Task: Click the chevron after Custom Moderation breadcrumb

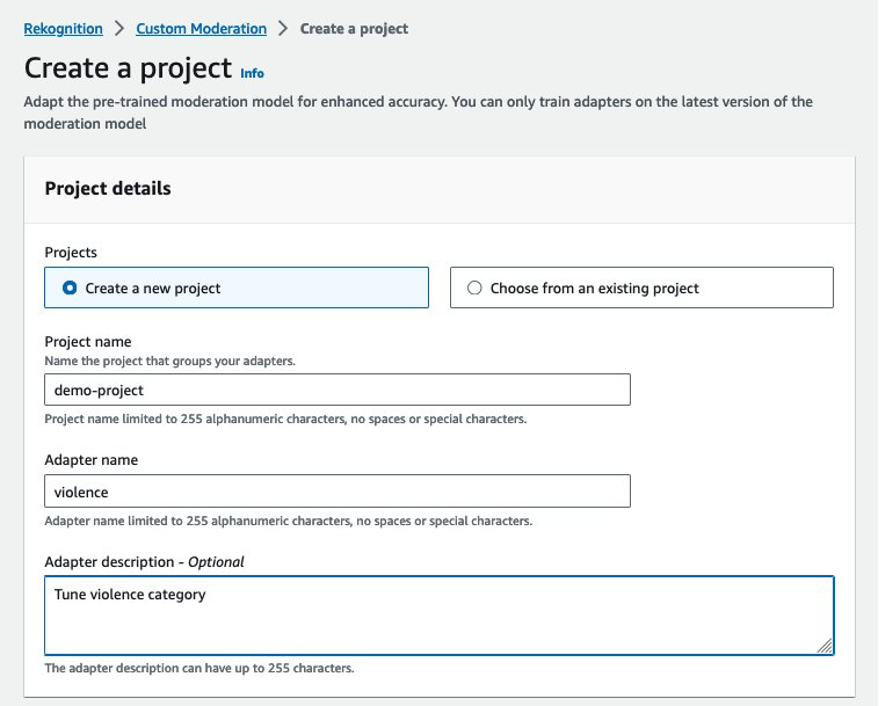Action: [283, 29]
